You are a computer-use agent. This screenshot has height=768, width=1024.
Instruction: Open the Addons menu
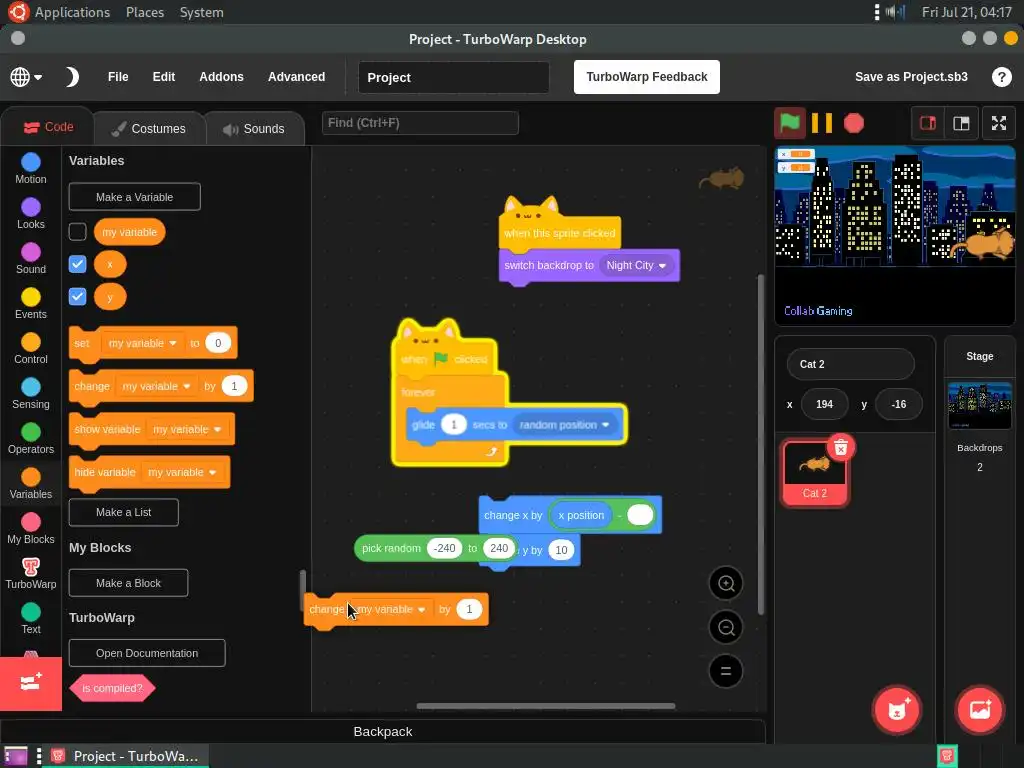point(221,77)
